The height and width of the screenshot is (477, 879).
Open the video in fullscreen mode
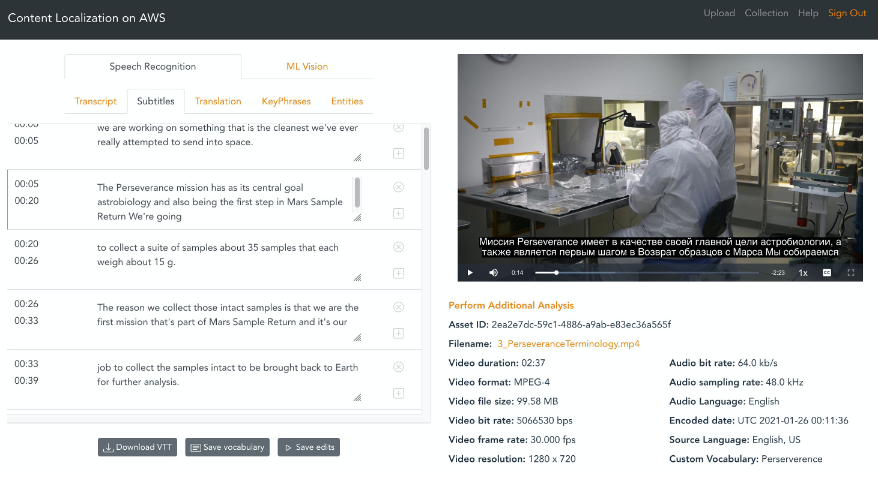coord(851,272)
